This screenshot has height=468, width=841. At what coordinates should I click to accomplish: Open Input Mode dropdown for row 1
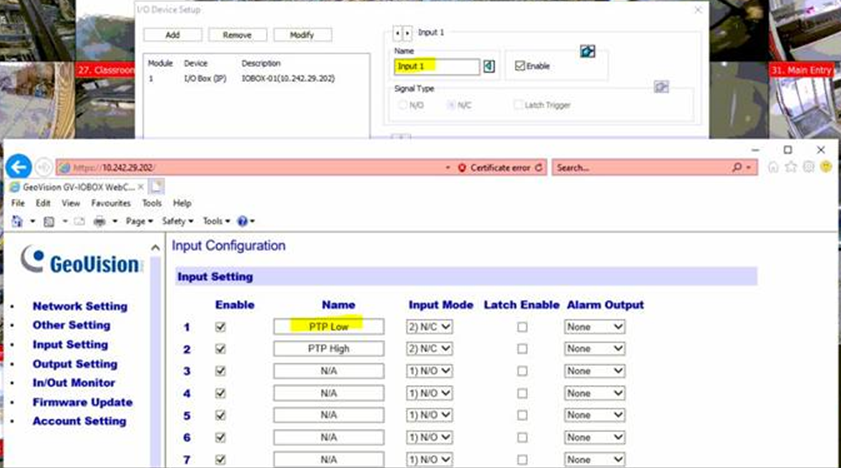429,326
